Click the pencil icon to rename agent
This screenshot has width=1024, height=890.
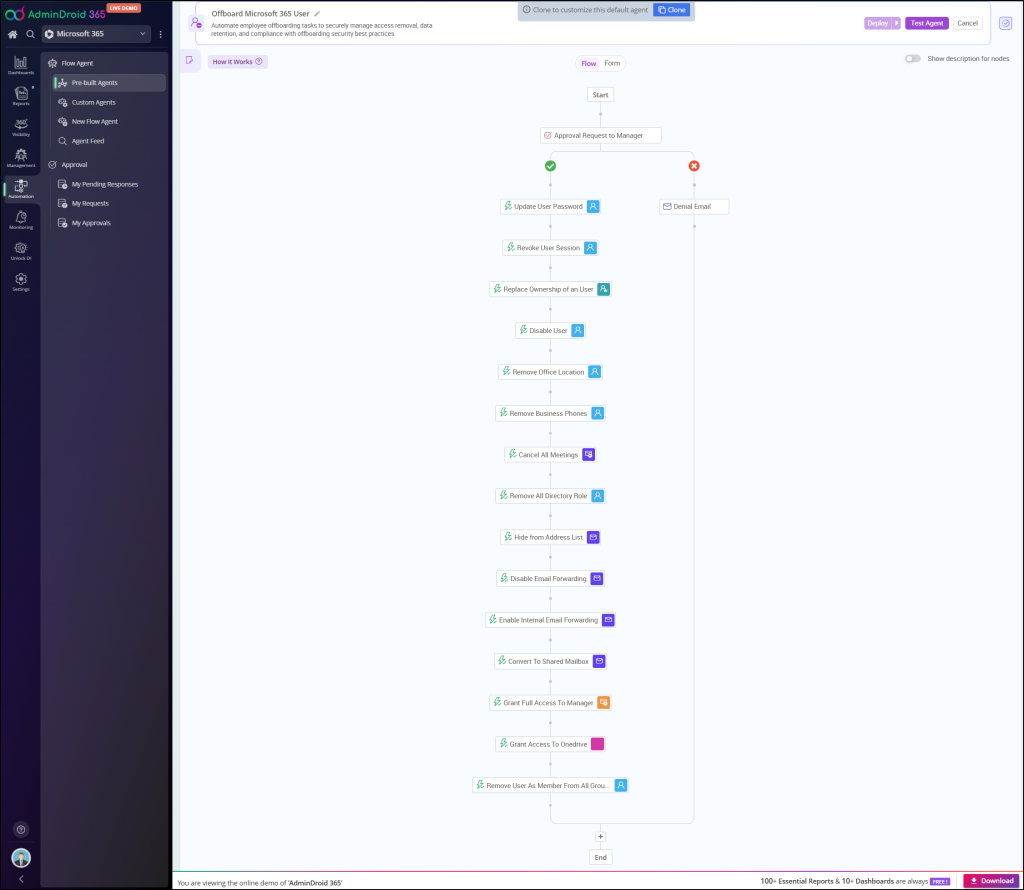[x=317, y=14]
